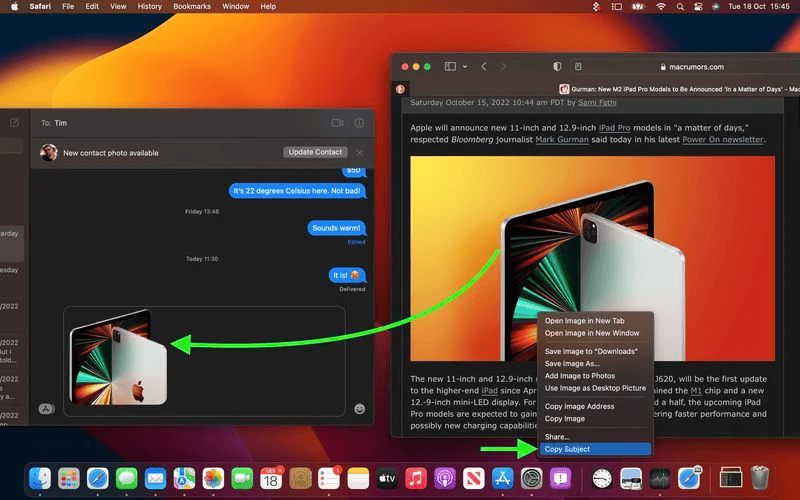
Task: Open conversation details info icon
Action: coord(359,122)
